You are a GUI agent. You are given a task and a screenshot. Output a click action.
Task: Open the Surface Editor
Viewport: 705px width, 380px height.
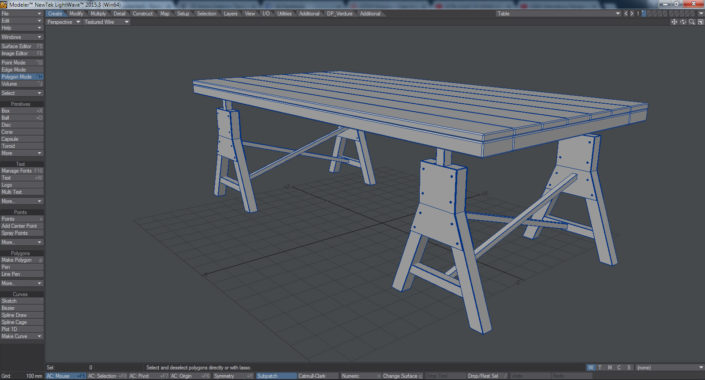(x=22, y=46)
